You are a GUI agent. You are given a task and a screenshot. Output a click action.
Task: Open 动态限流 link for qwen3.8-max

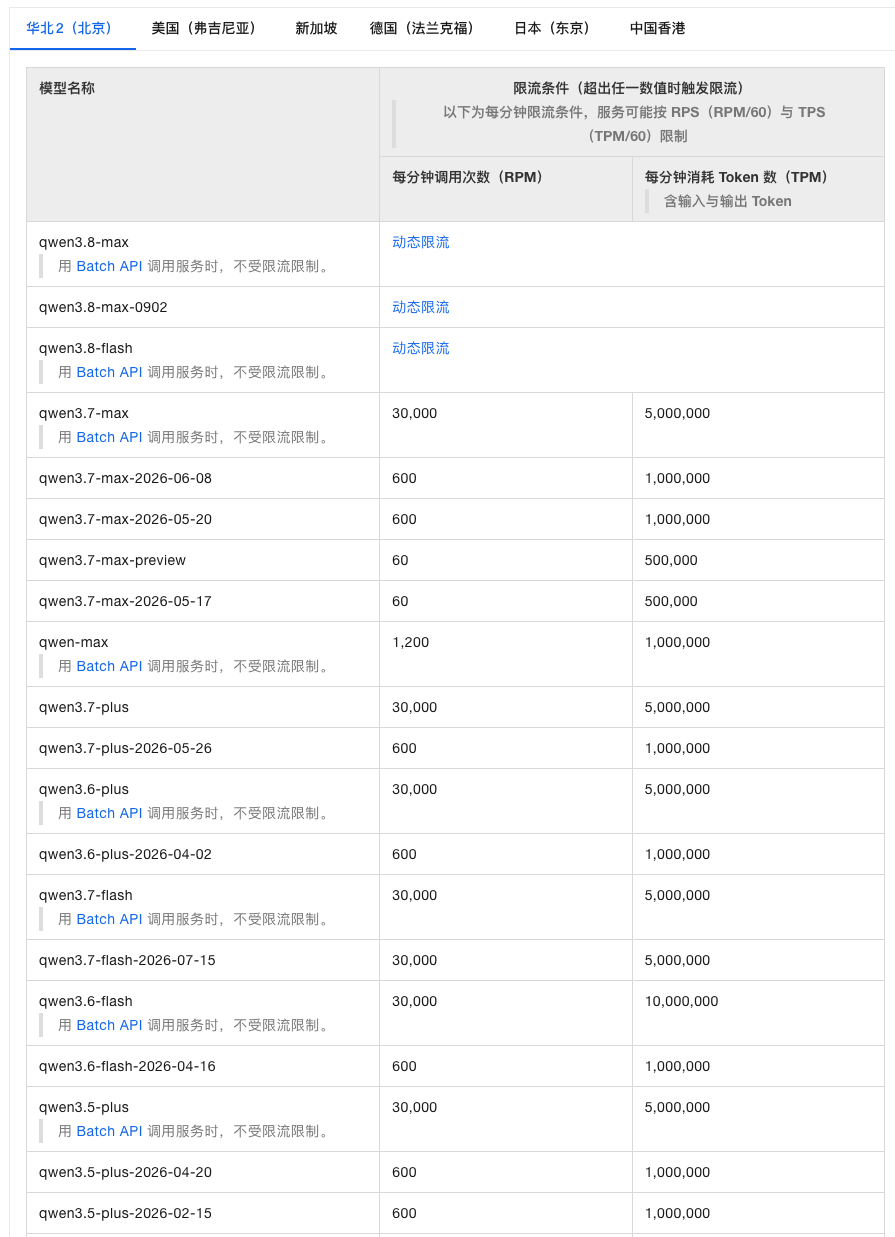pos(421,242)
